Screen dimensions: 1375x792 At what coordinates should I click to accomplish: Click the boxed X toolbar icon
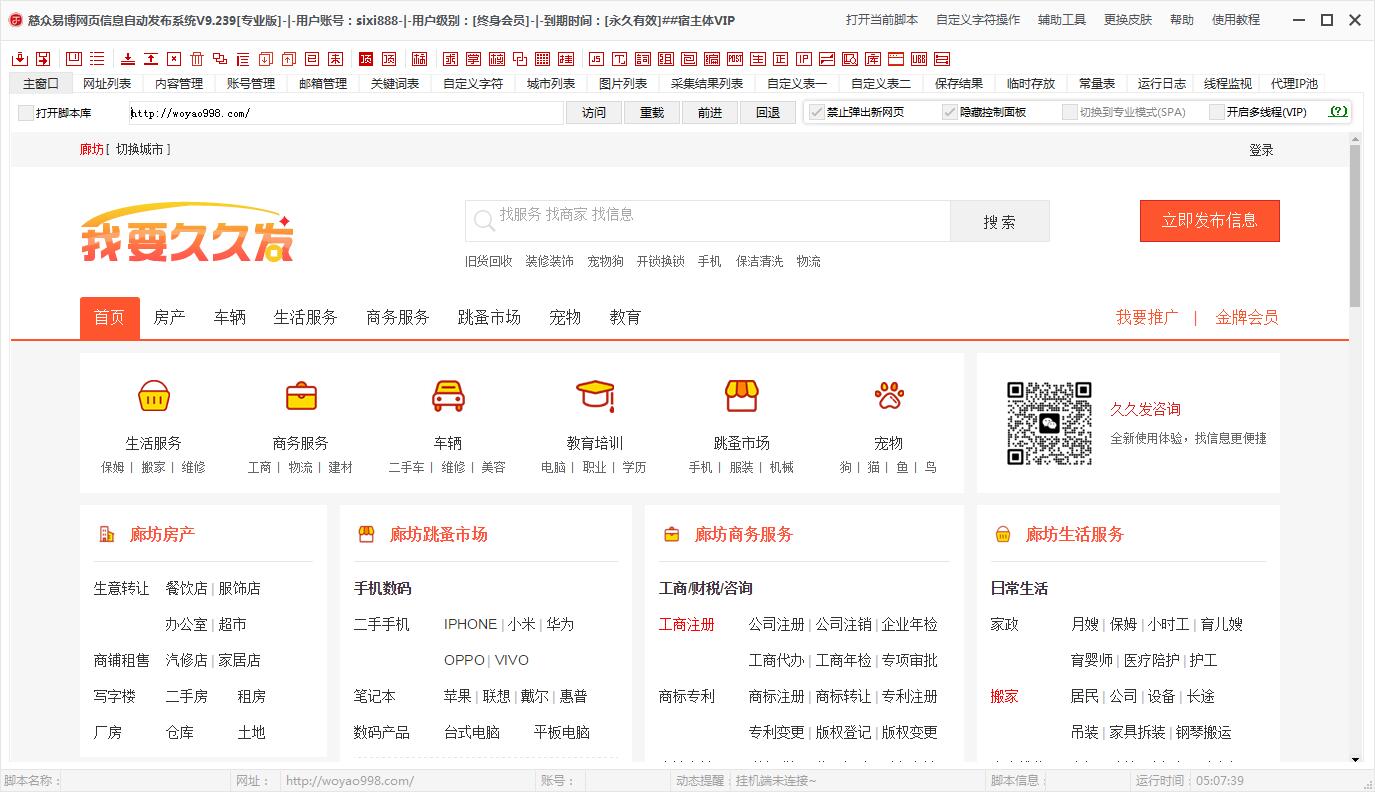[174, 59]
